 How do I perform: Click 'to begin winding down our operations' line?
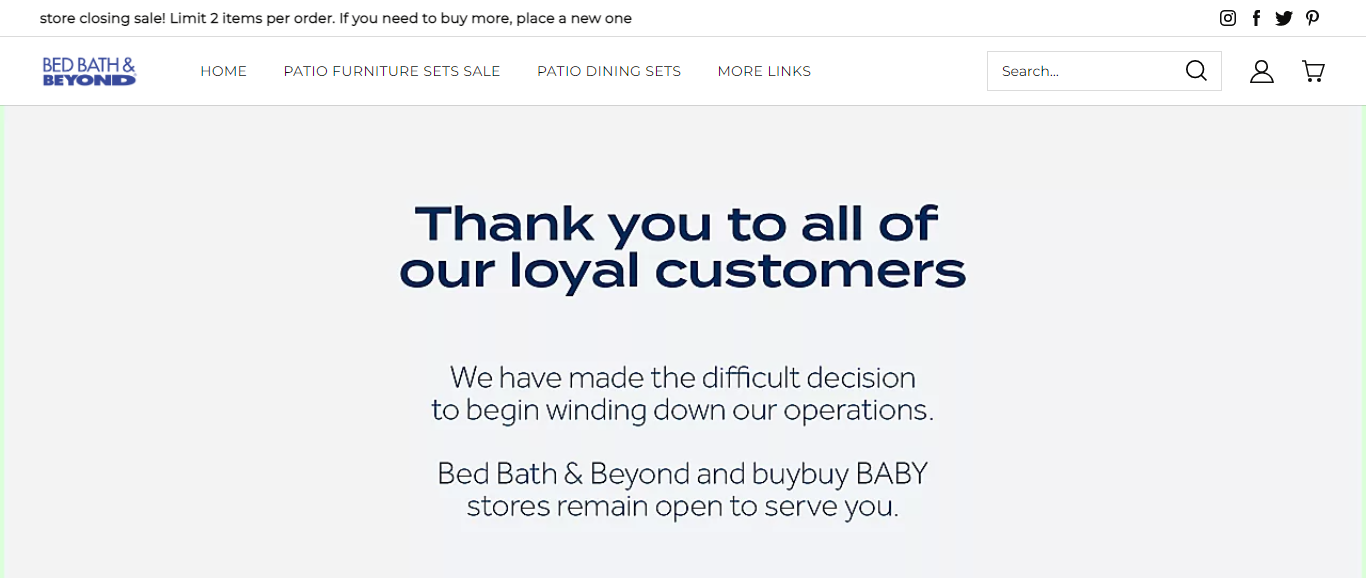(x=683, y=410)
